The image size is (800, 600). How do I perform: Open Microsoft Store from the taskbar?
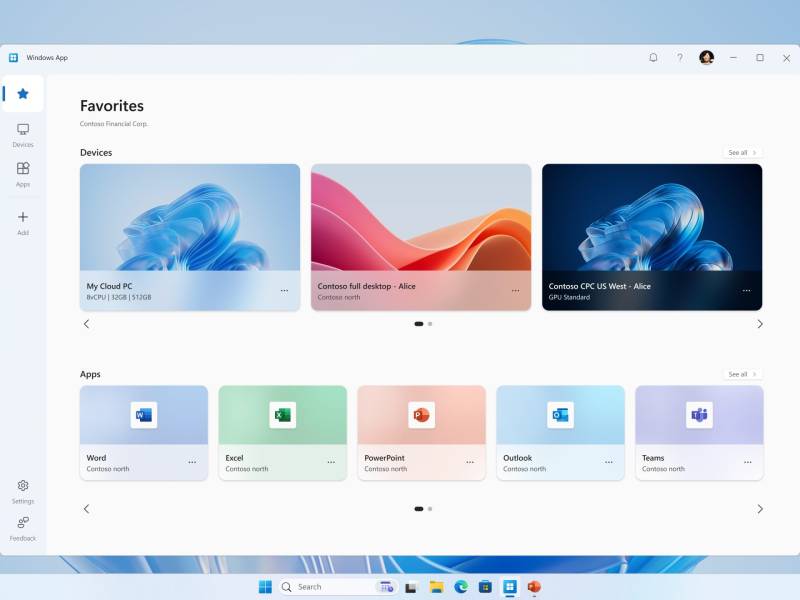(485, 587)
